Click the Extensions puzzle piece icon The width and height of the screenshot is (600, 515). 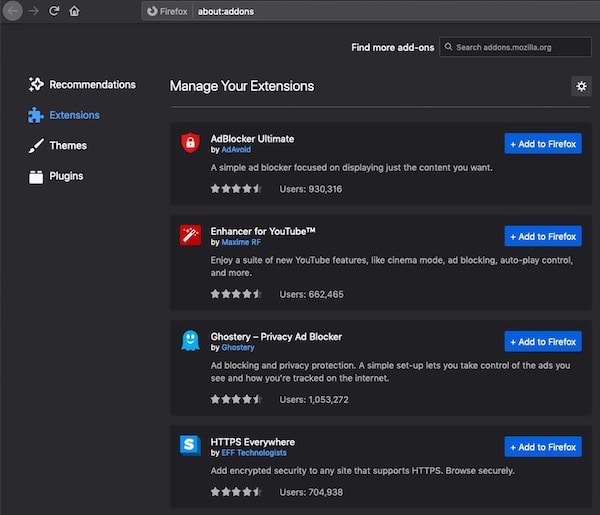36,115
